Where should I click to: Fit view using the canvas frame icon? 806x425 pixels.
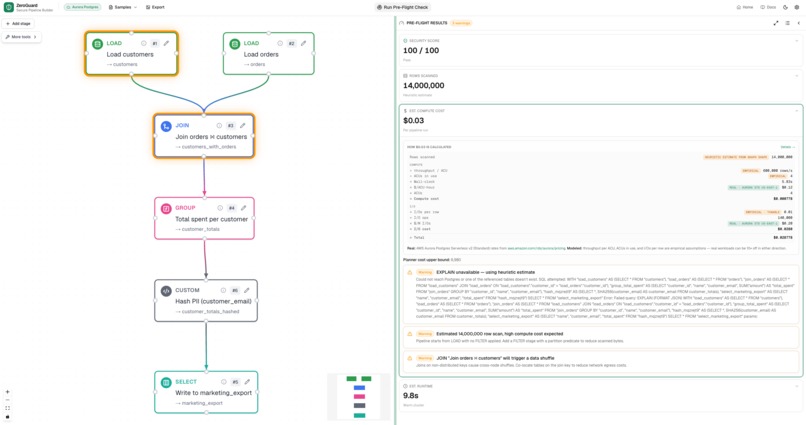7,408
